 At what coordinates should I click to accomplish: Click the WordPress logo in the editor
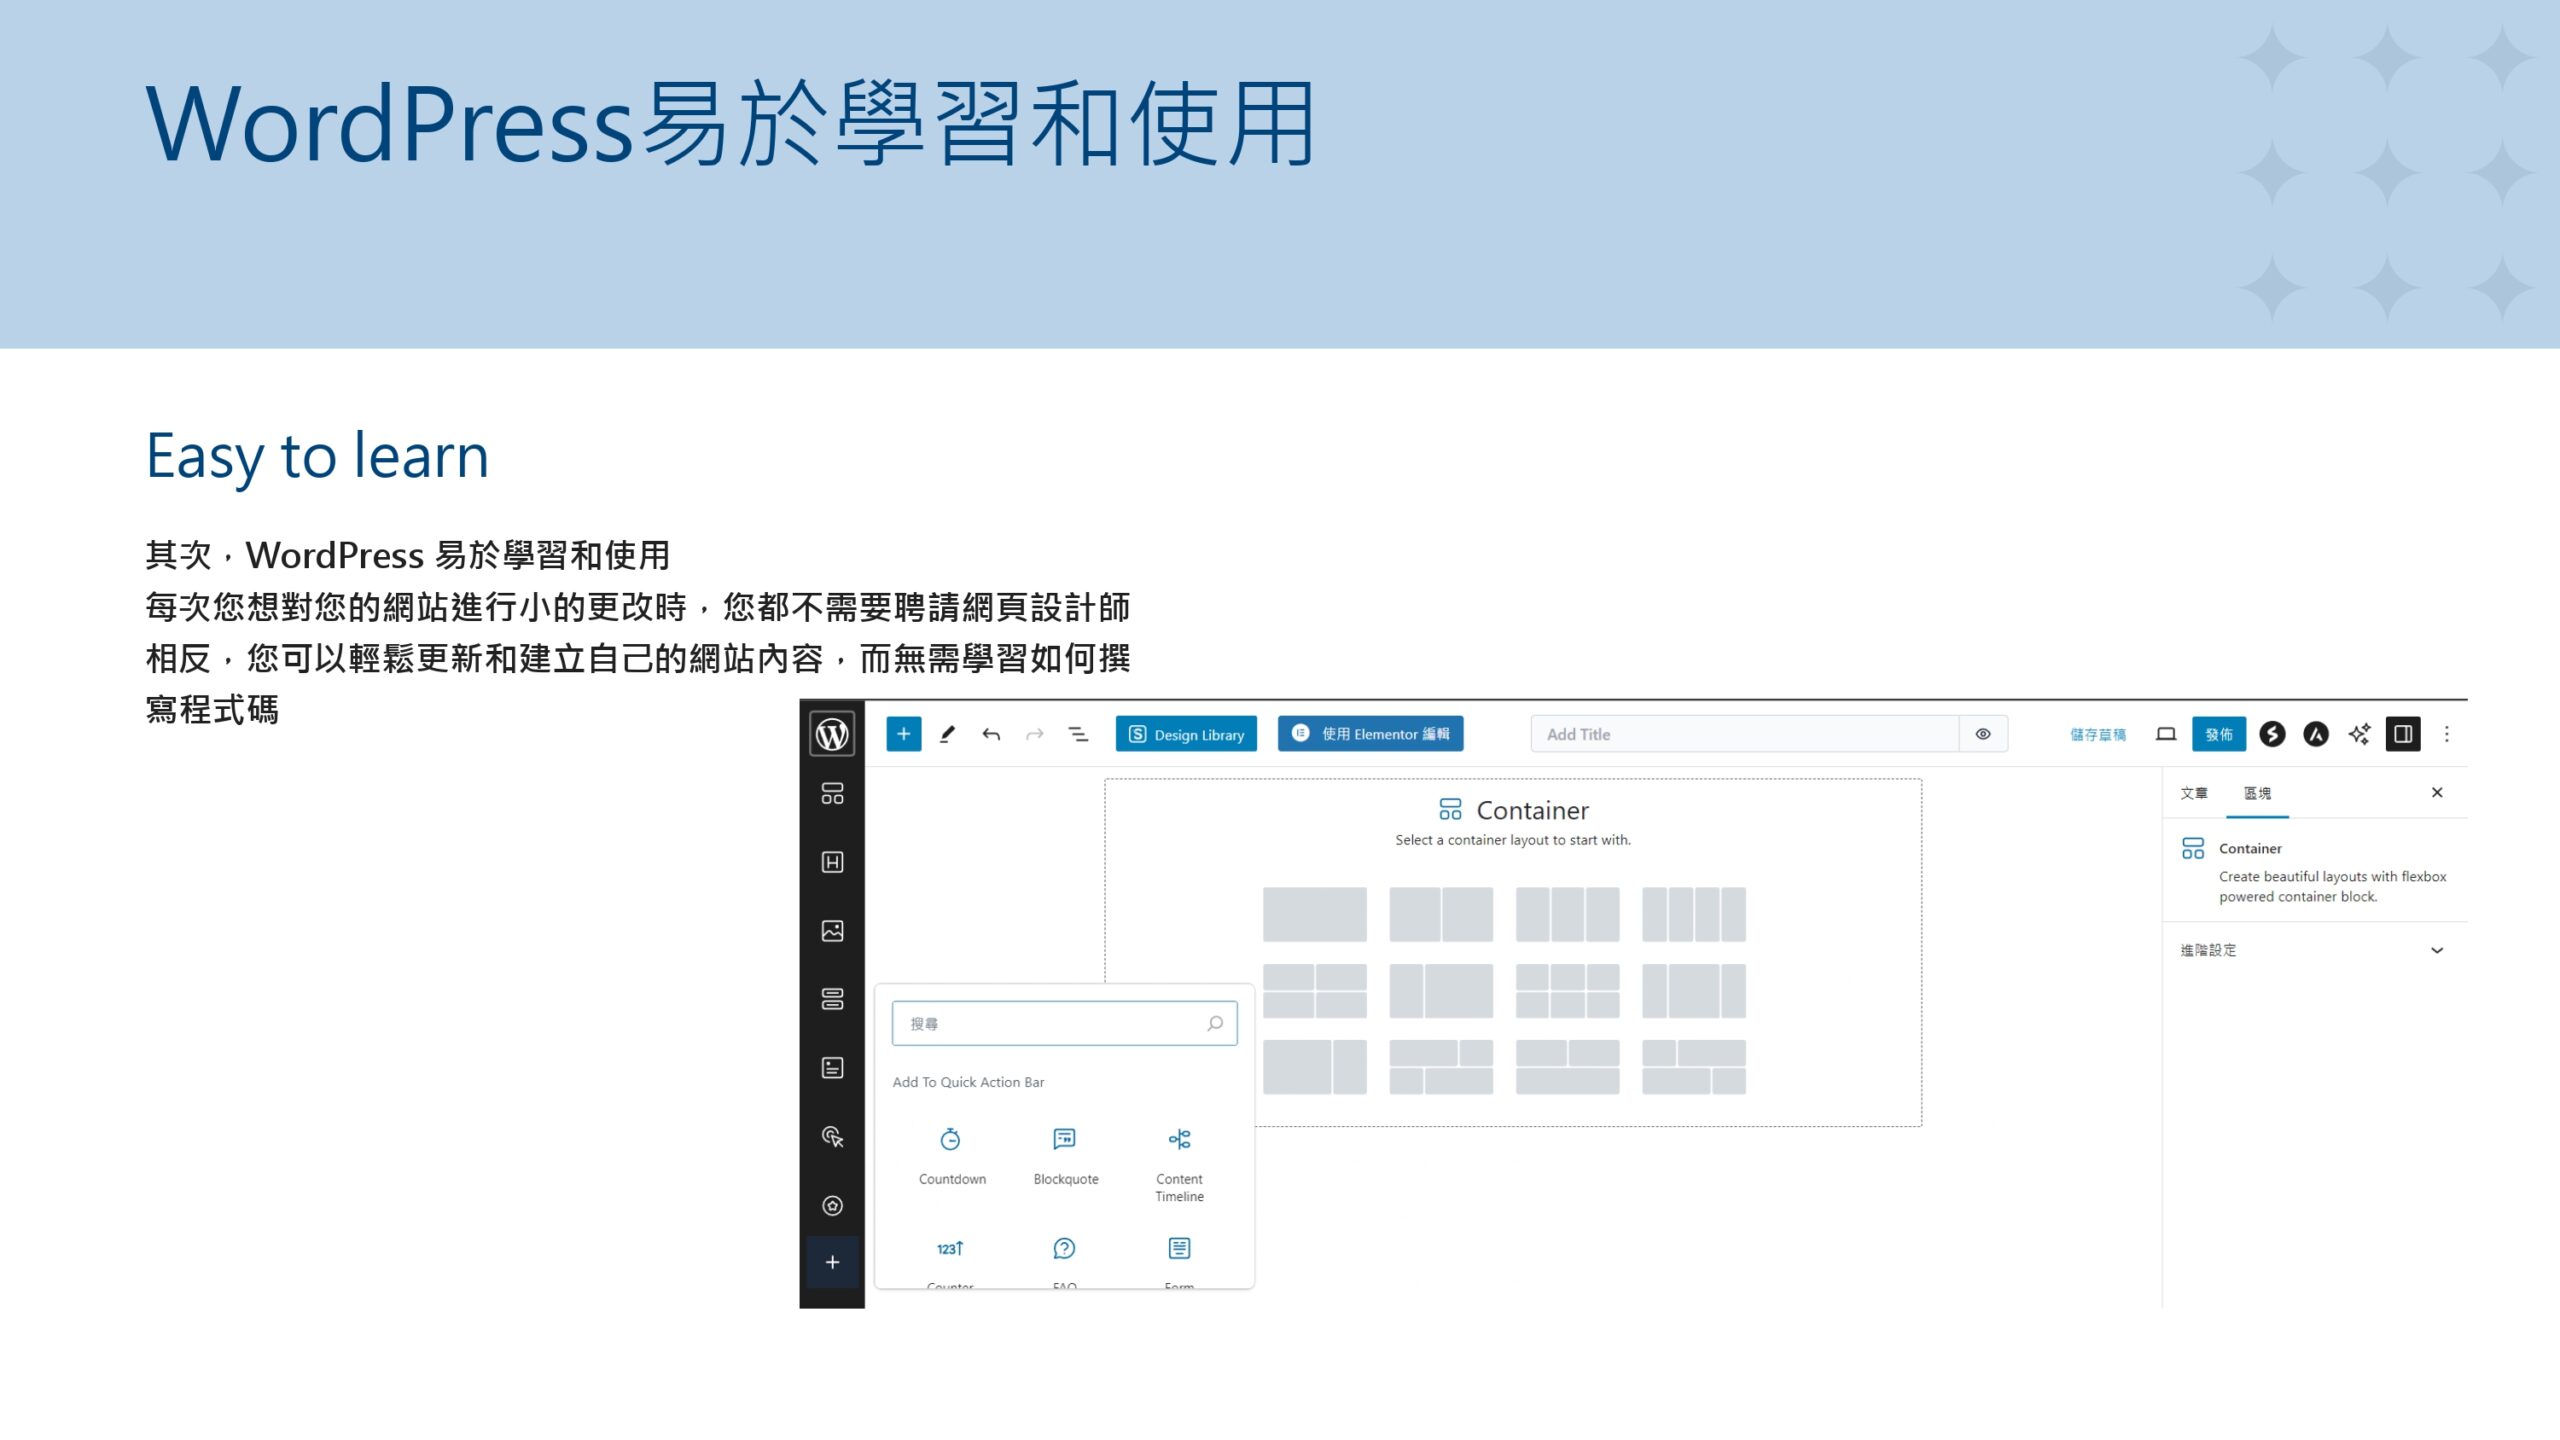pyautogui.click(x=832, y=734)
